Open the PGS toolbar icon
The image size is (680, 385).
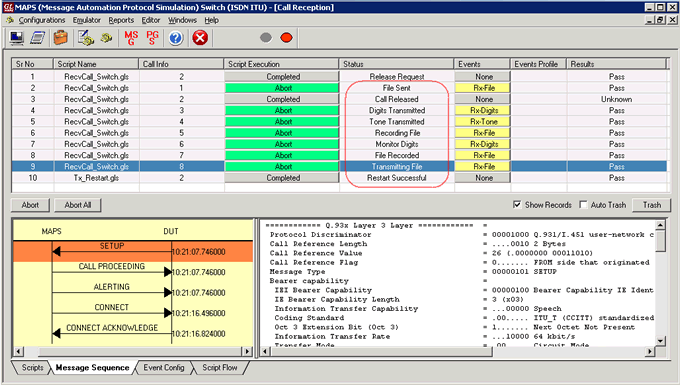(x=152, y=38)
